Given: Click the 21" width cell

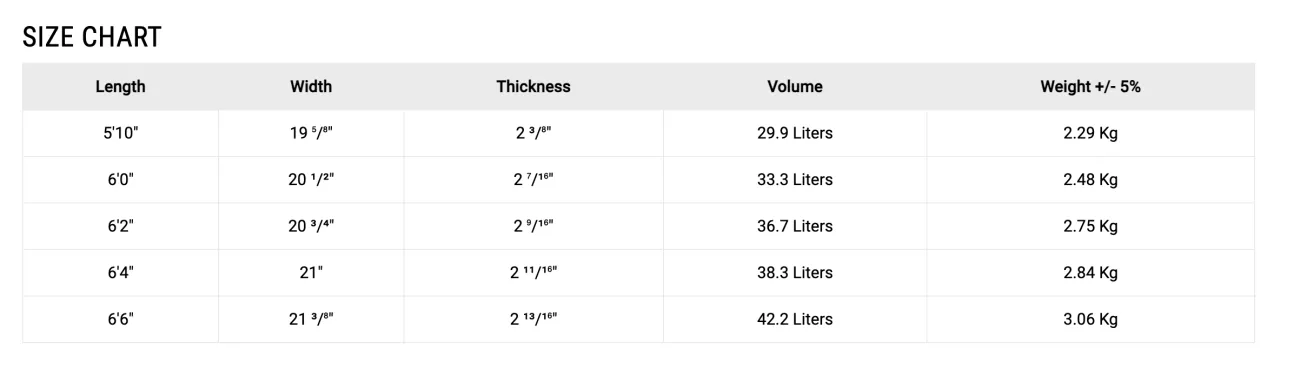Looking at the screenshot, I should 311,273.
